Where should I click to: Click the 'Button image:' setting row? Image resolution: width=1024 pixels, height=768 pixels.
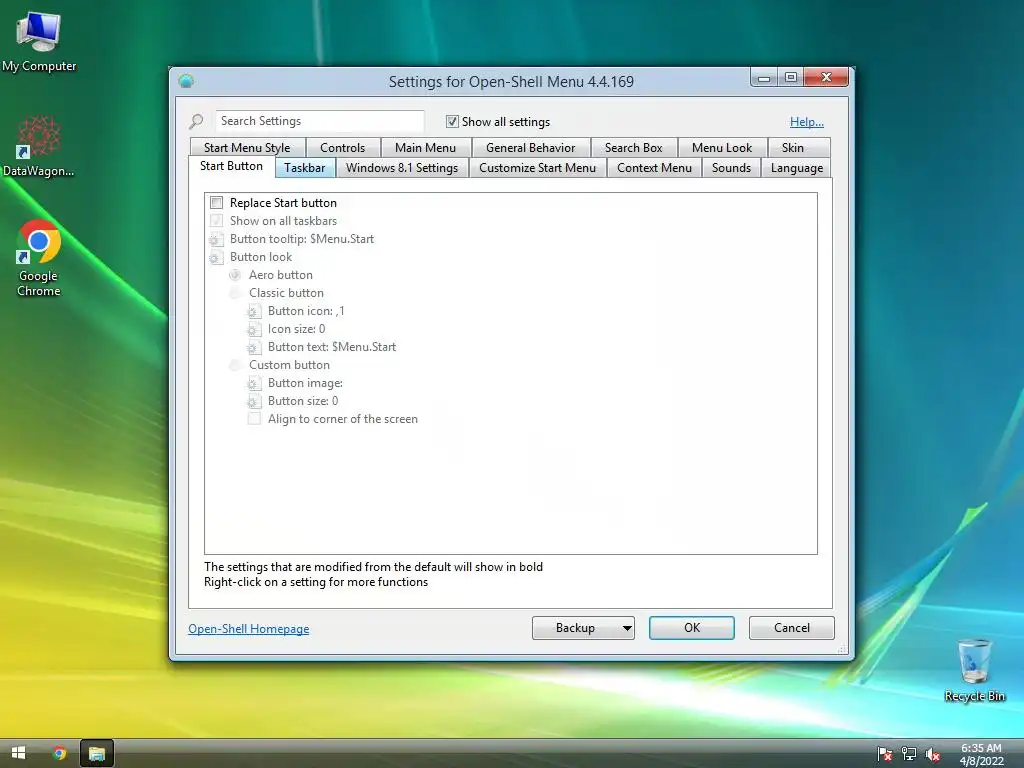click(305, 383)
